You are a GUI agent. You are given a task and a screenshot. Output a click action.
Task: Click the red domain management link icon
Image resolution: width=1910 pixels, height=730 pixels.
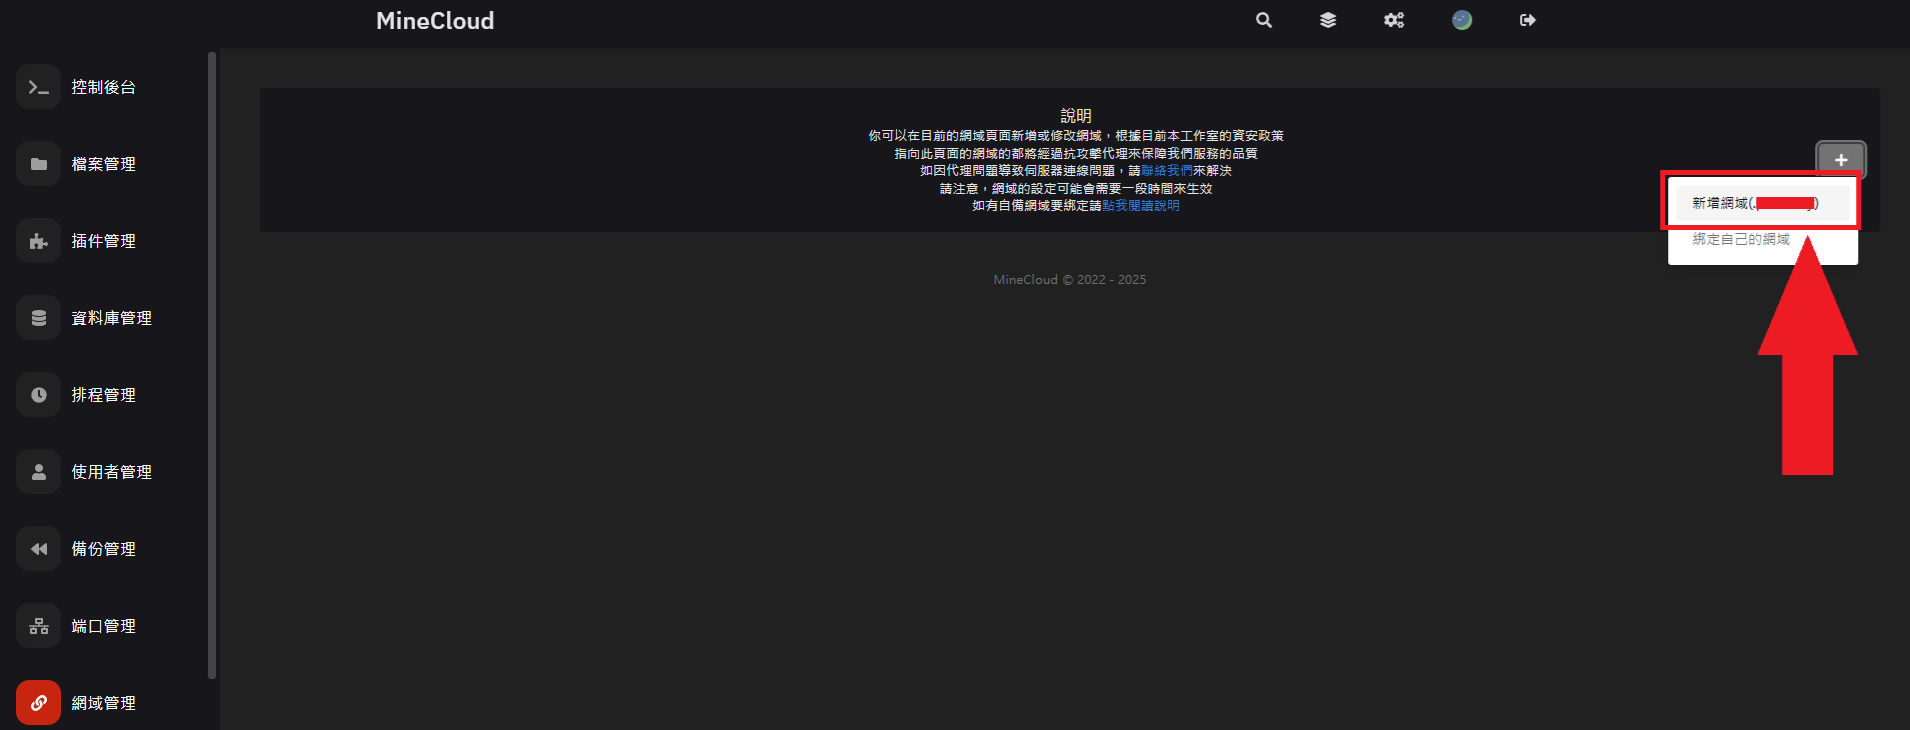[x=38, y=703]
